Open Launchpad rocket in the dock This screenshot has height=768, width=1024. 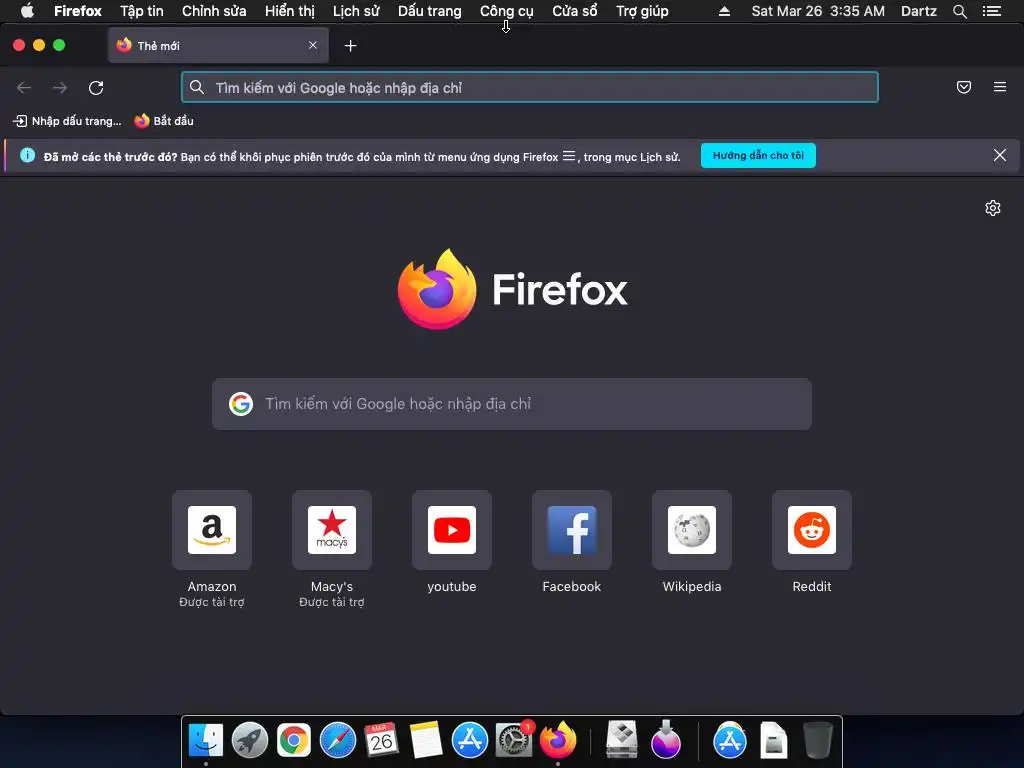coord(250,741)
